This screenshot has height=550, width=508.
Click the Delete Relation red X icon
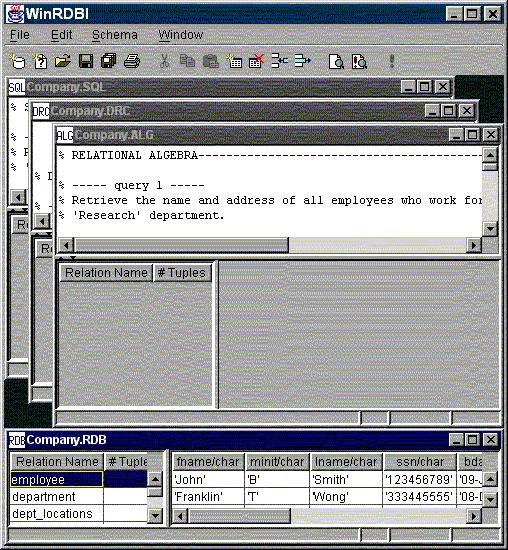pyautogui.click(x=256, y=61)
